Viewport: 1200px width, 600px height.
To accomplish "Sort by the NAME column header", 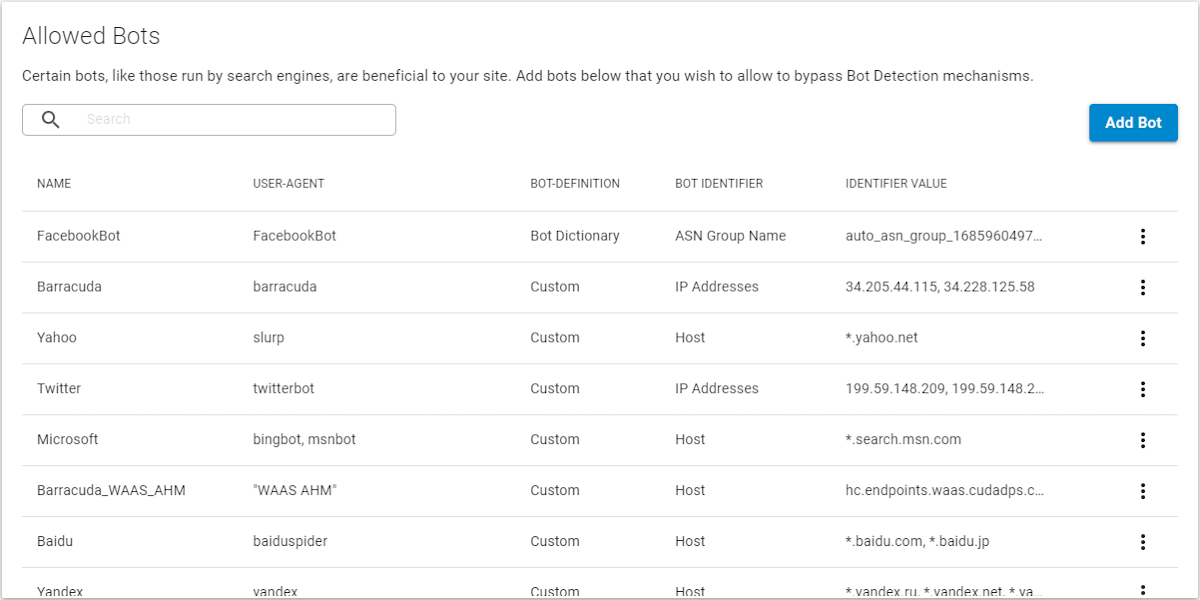I will (54, 183).
